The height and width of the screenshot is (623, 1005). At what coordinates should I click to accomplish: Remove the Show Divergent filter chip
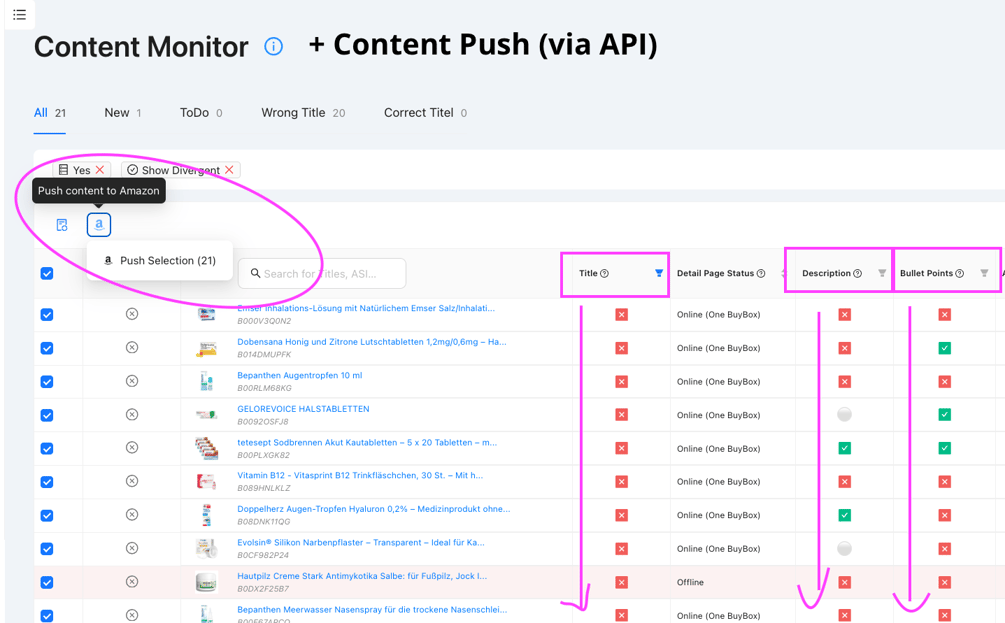pyautogui.click(x=229, y=170)
